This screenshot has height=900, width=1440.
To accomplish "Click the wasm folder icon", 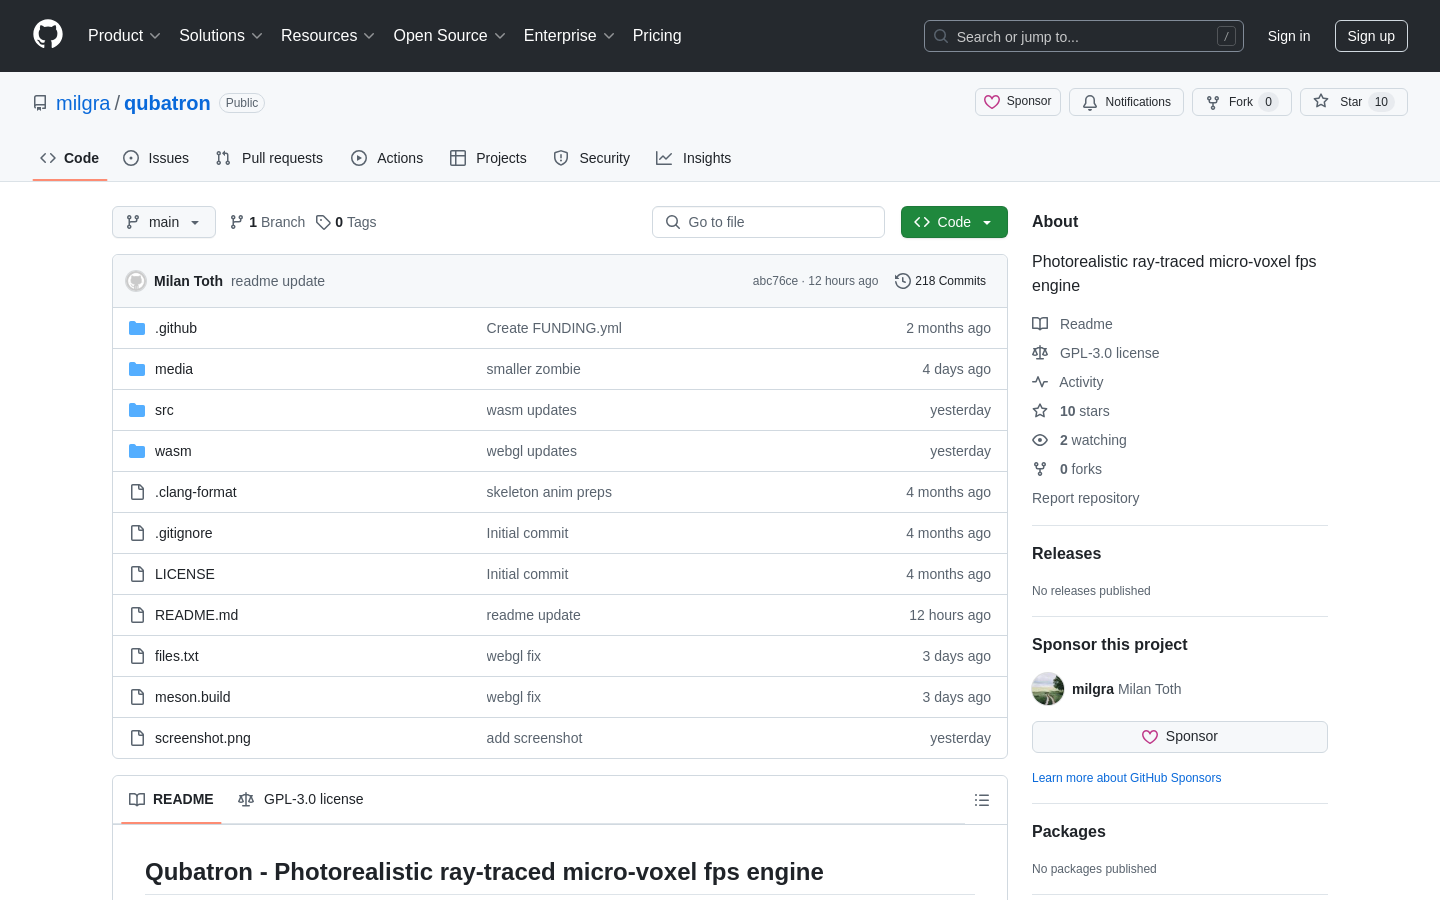I will click(137, 451).
